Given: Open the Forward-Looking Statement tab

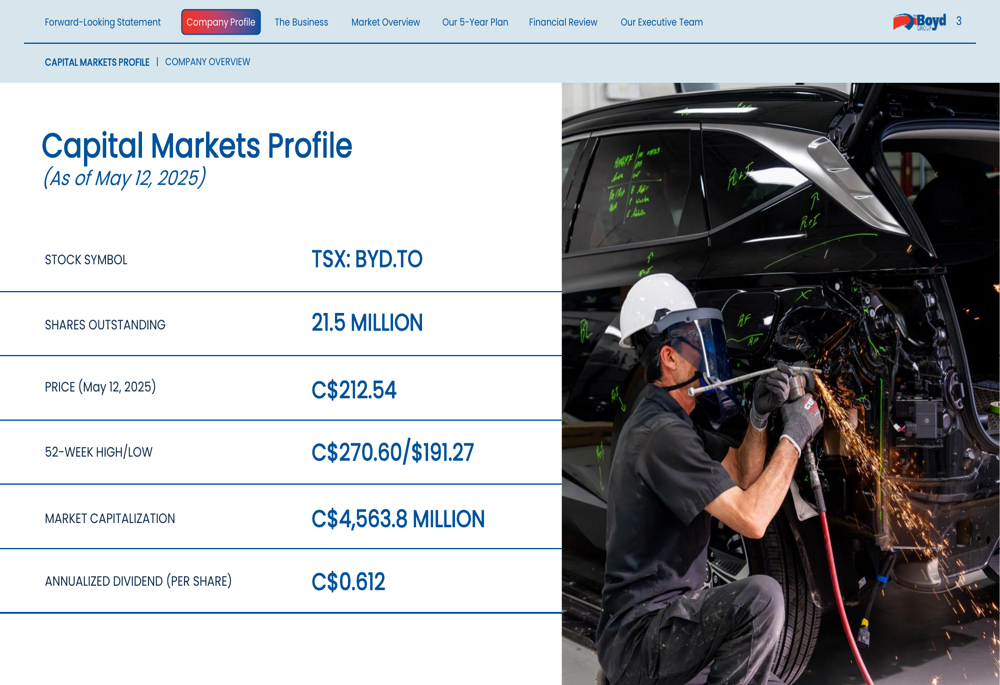Looking at the screenshot, I should click(103, 22).
